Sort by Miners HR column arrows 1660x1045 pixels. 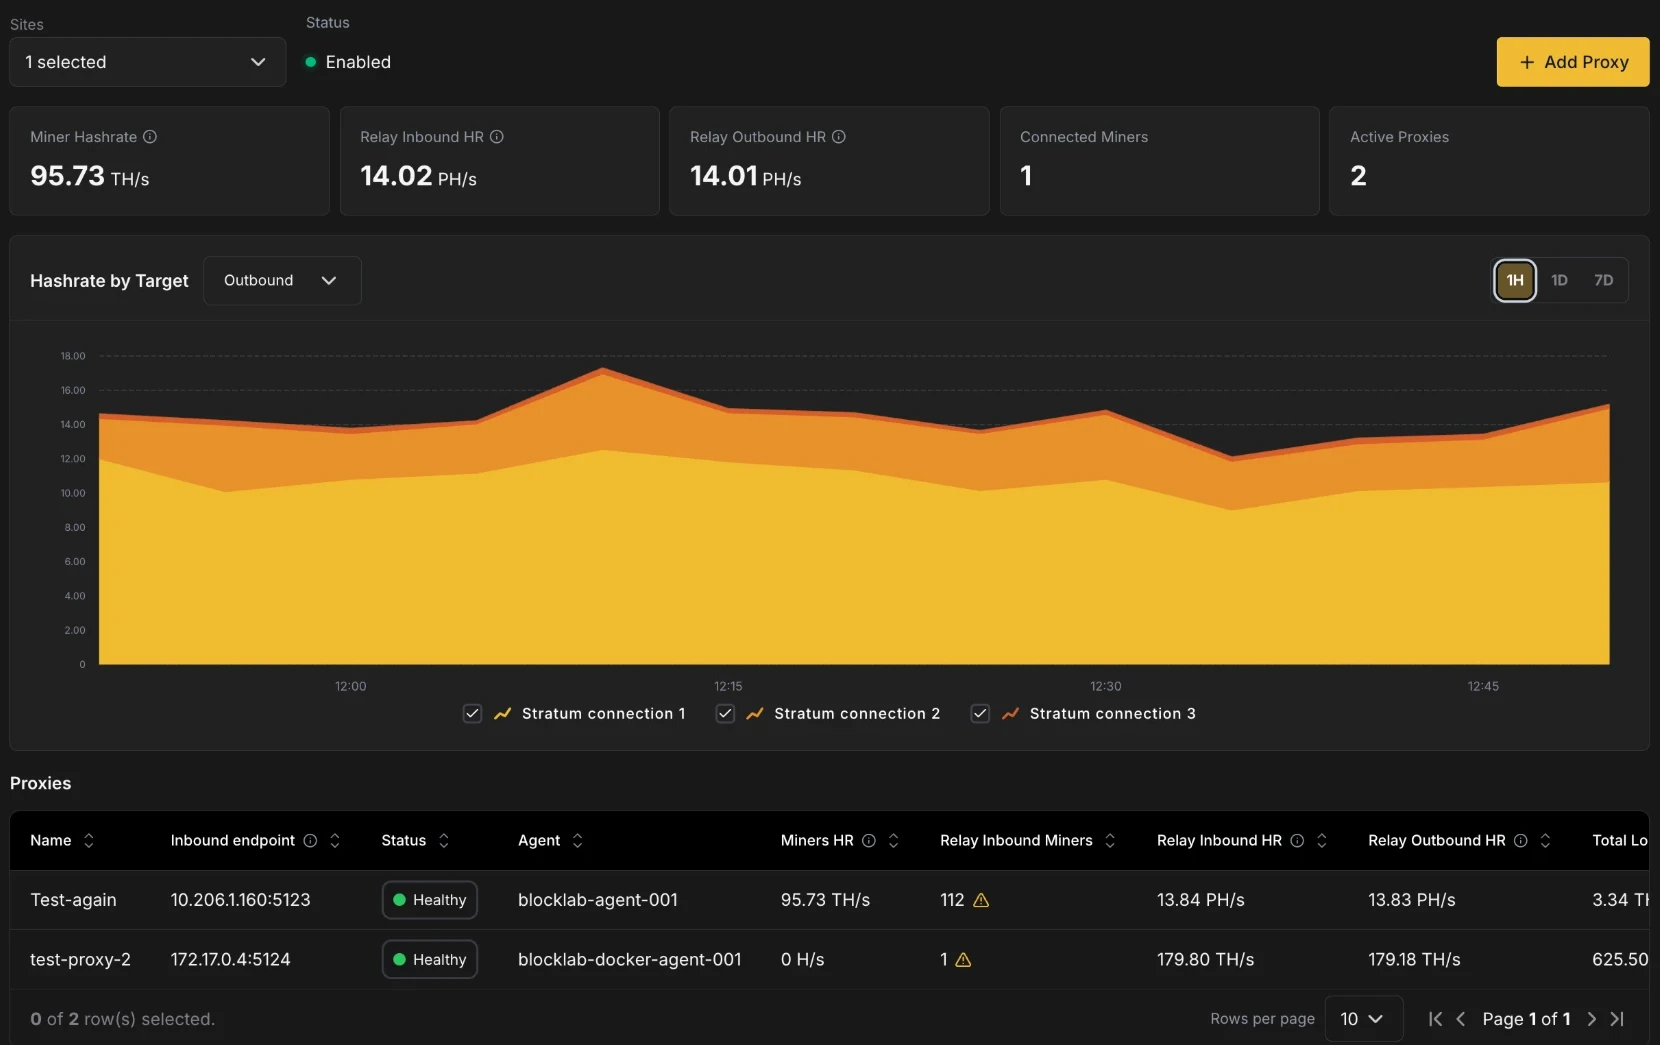894,840
